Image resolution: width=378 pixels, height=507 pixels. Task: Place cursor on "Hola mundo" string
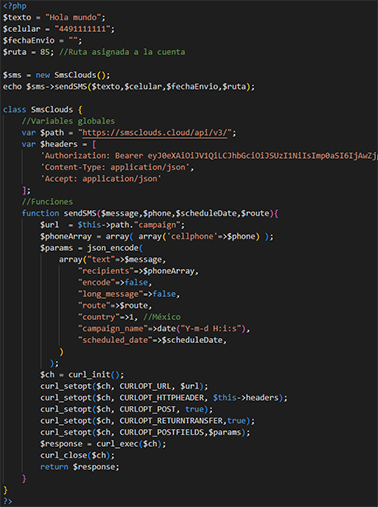click(x=73, y=17)
